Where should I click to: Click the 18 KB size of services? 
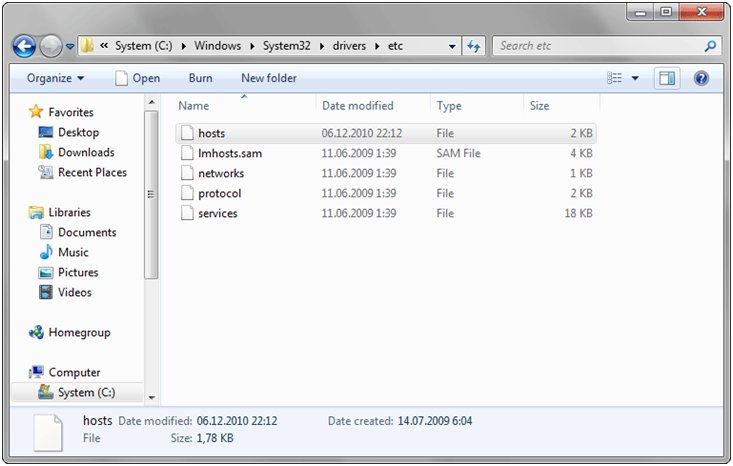578,214
